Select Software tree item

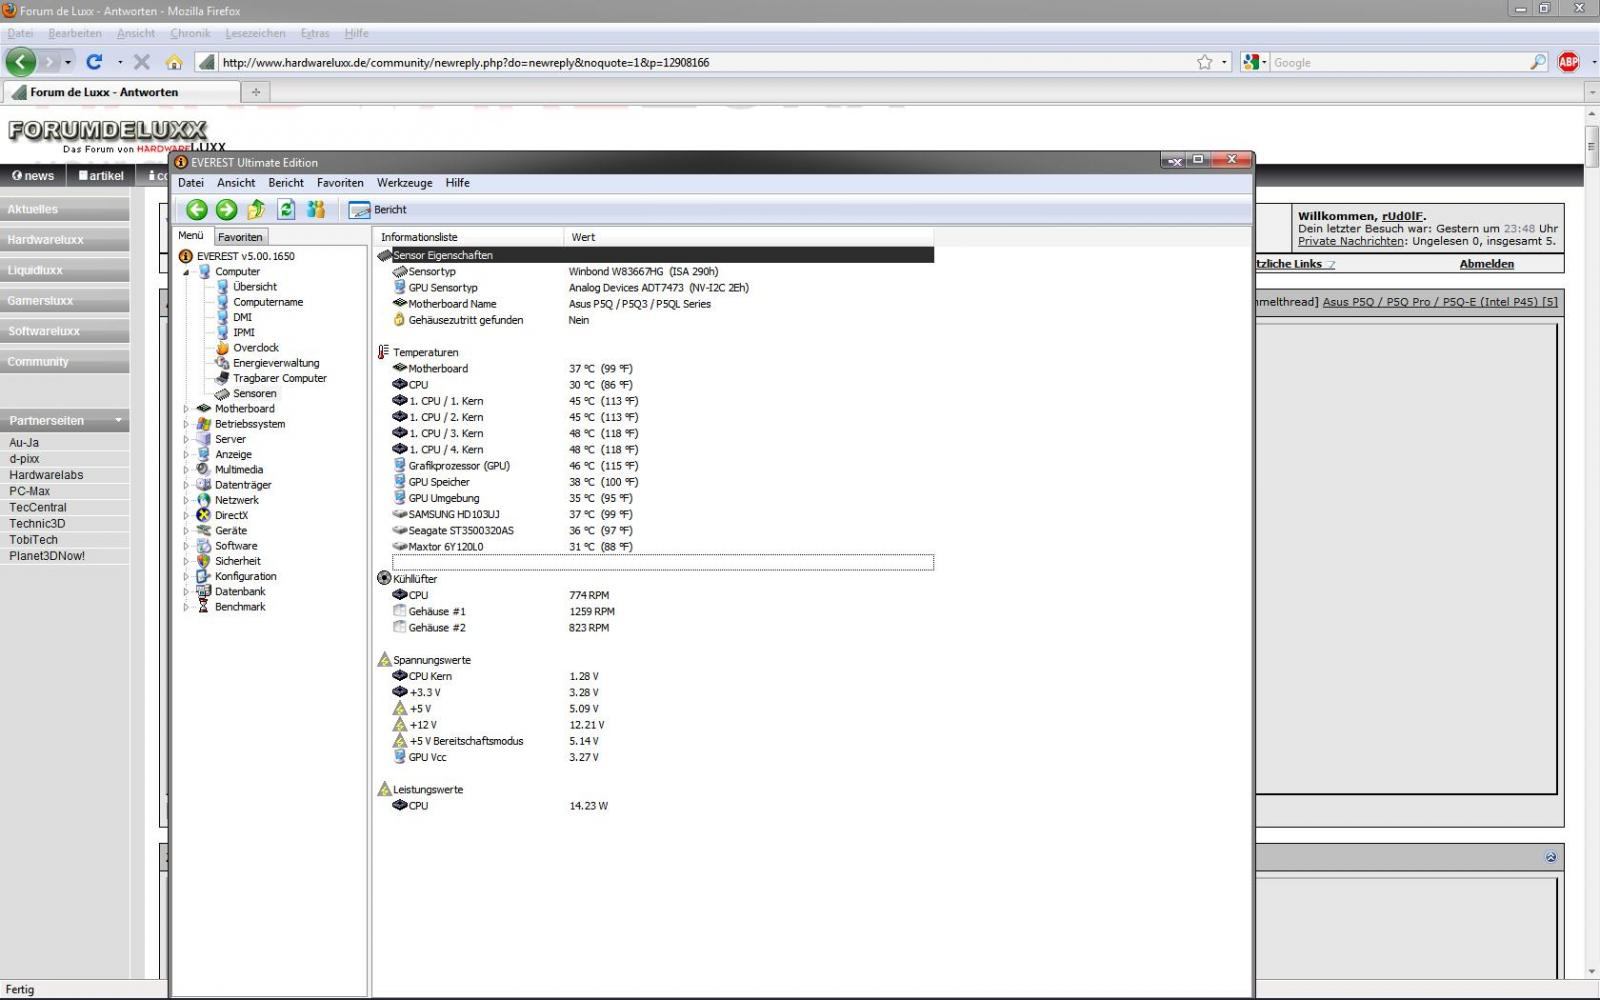click(236, 546)
